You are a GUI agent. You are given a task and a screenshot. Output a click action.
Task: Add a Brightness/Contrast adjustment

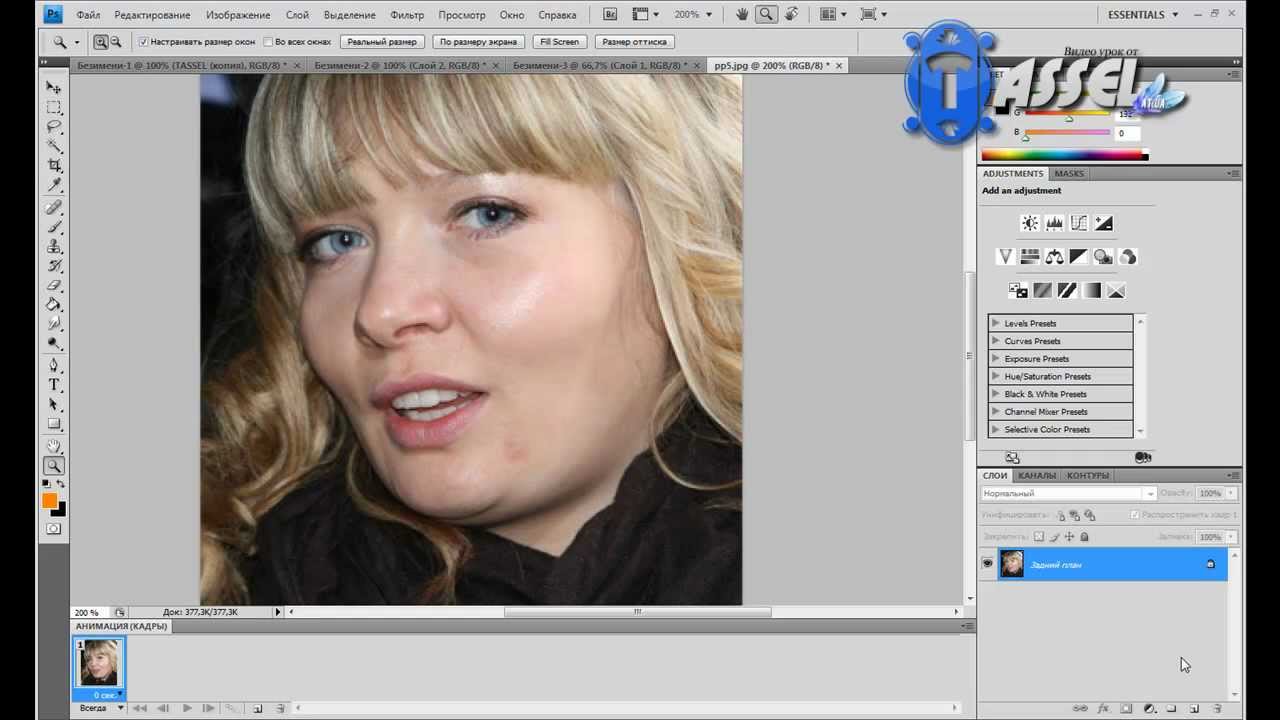coord(1029,223)
